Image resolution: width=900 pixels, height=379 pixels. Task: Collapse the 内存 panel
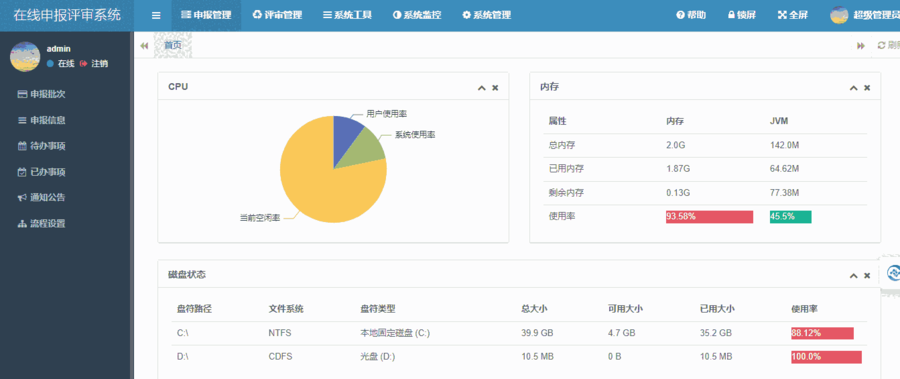(x=854, y=88)
